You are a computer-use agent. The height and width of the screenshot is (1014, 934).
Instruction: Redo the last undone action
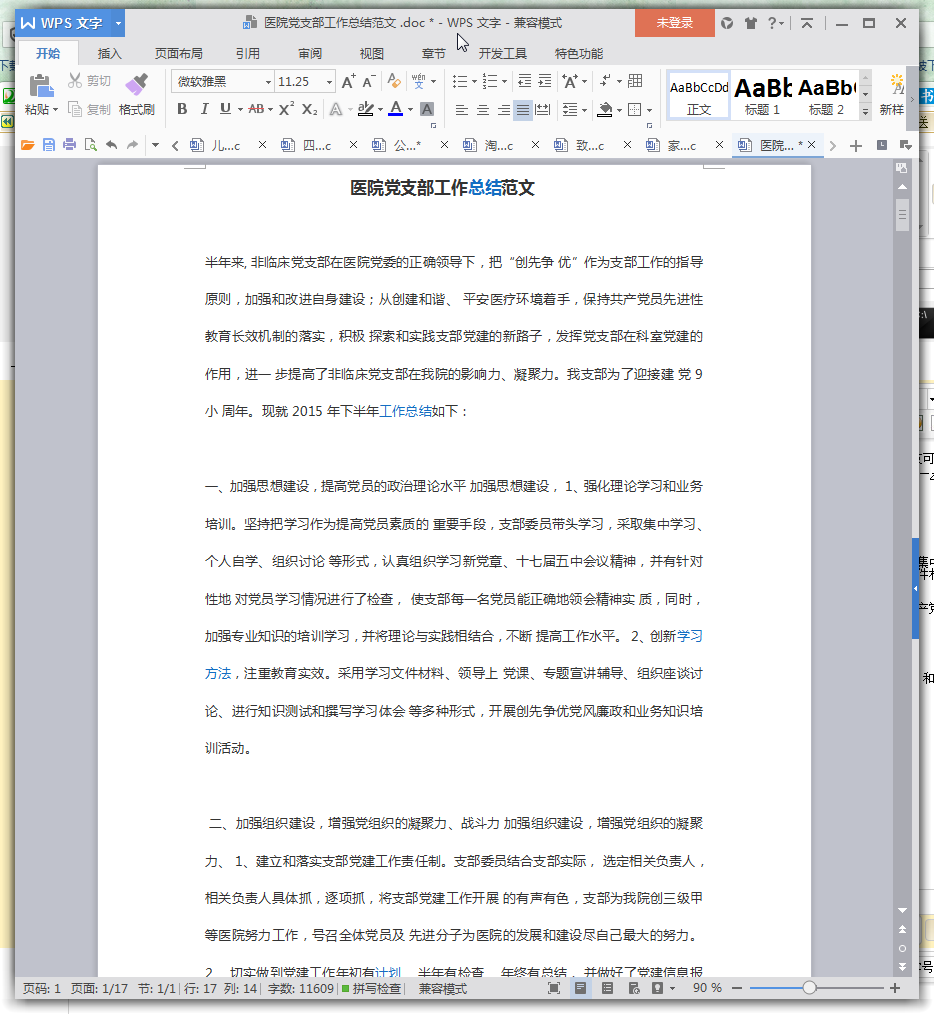(133, 145)
